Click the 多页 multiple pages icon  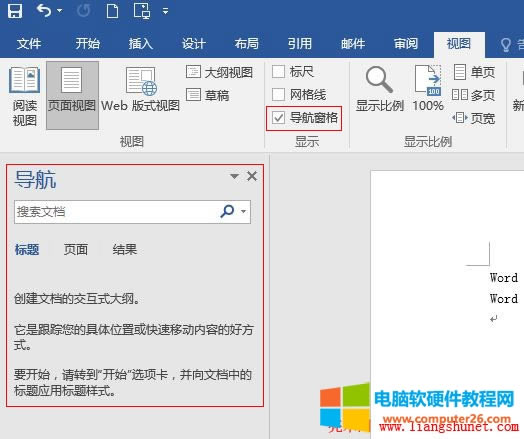(460, 95)
